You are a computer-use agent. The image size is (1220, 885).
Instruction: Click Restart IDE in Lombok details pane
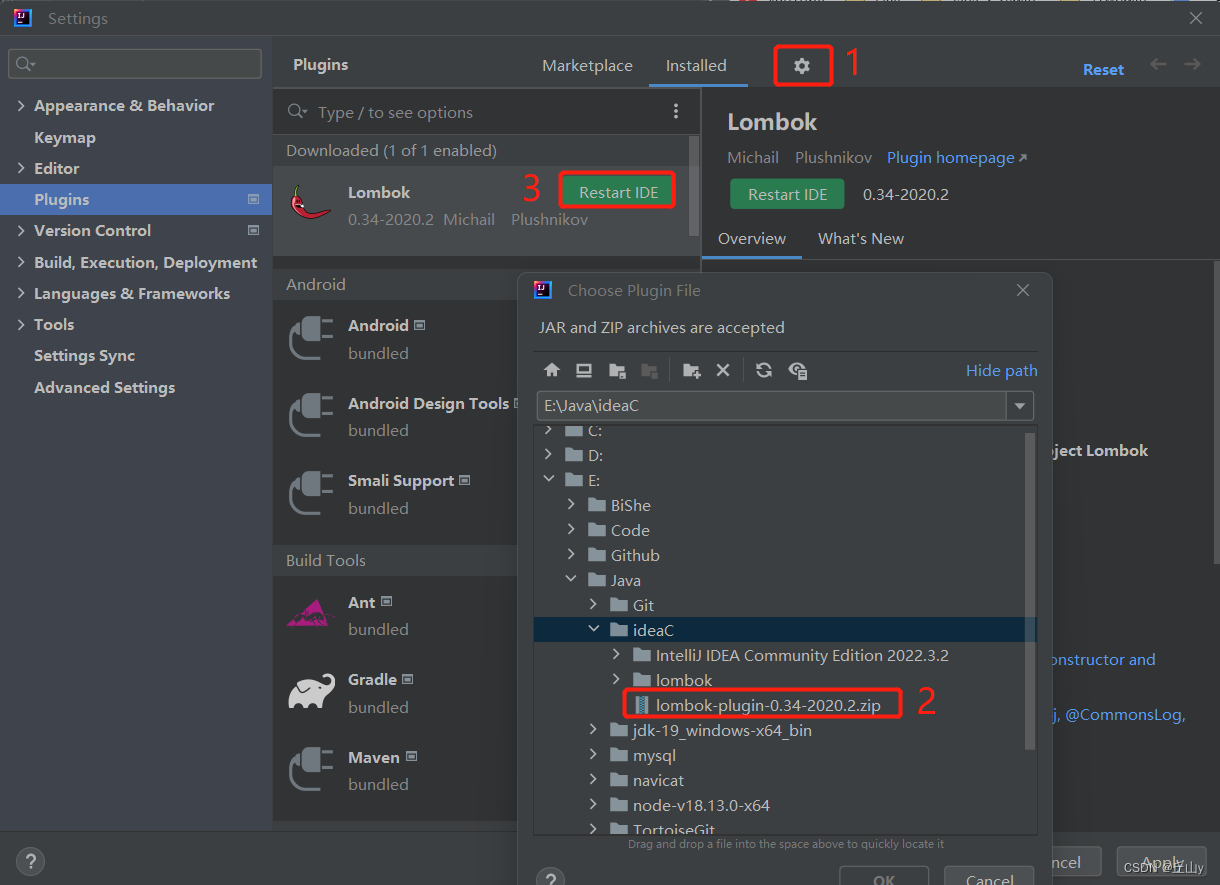coord(787,194)
